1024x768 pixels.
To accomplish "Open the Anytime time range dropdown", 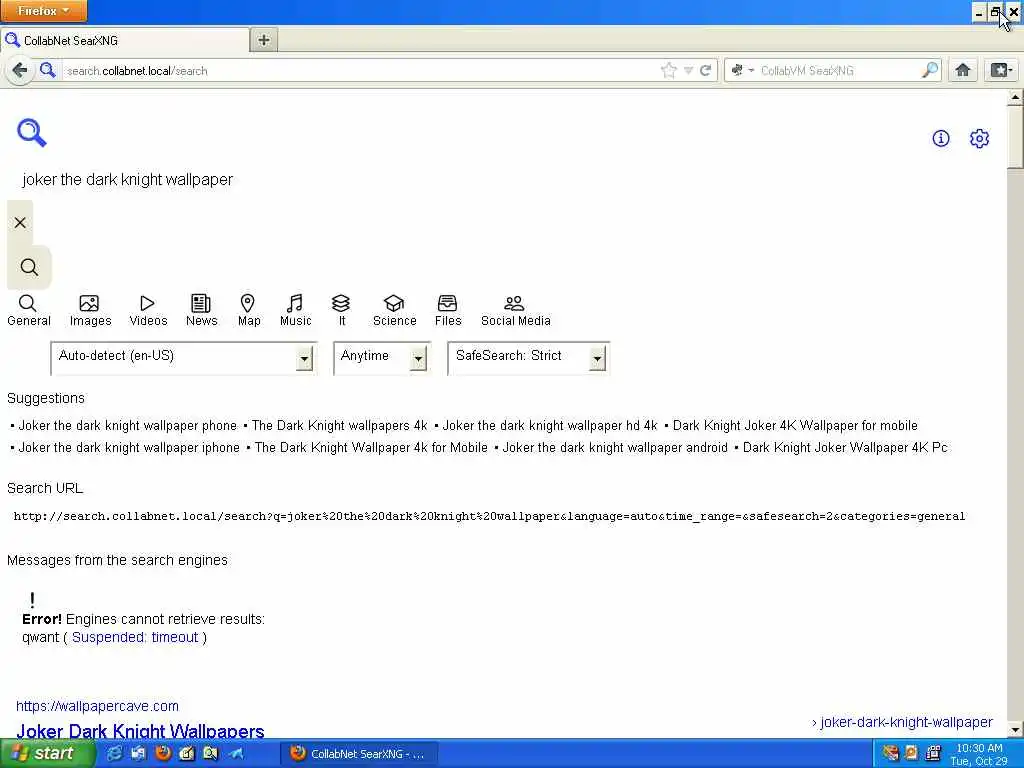I will point(382,358).
